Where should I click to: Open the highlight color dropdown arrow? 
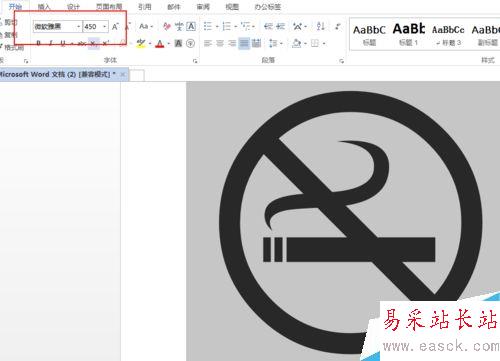coord(150,43)
